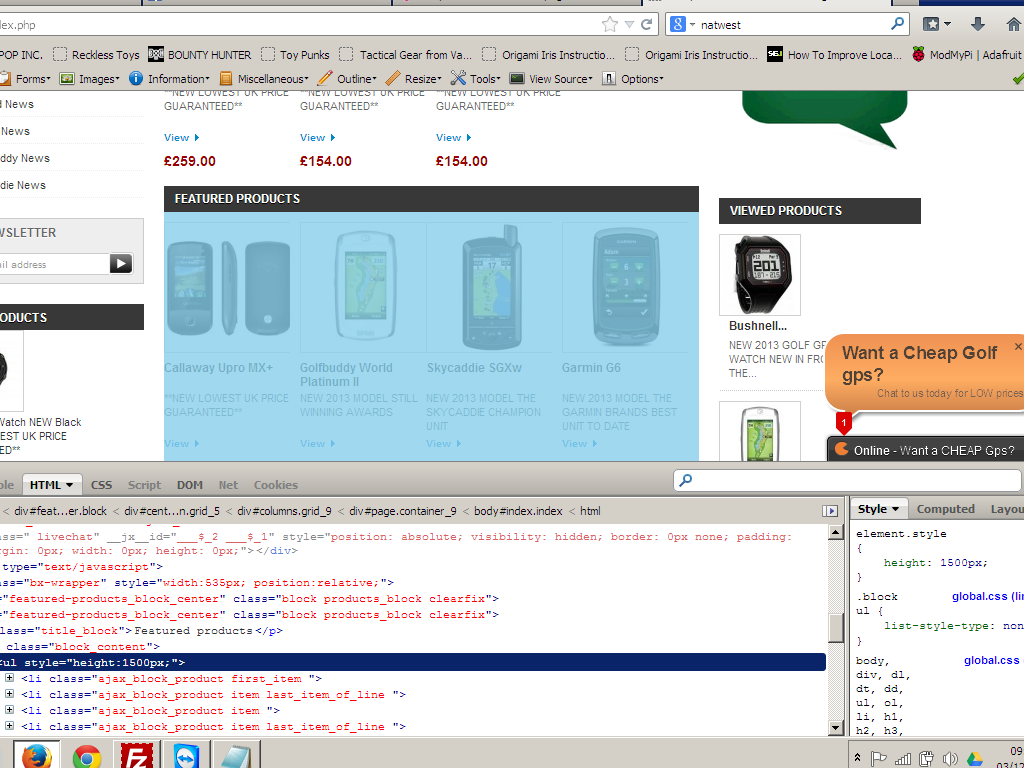Switch to HTML tab in Firebug

[x=52, y=485]
